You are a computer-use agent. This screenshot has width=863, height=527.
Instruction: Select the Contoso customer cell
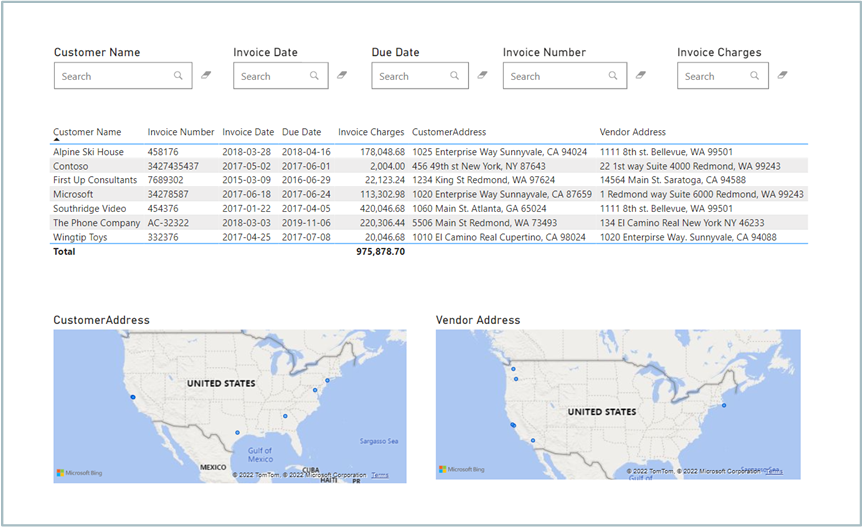(70, 166)
